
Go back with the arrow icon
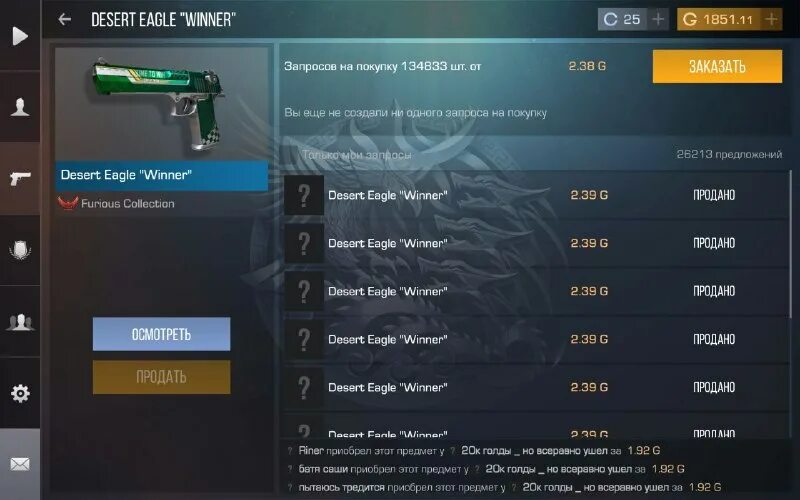click(65, 19)
